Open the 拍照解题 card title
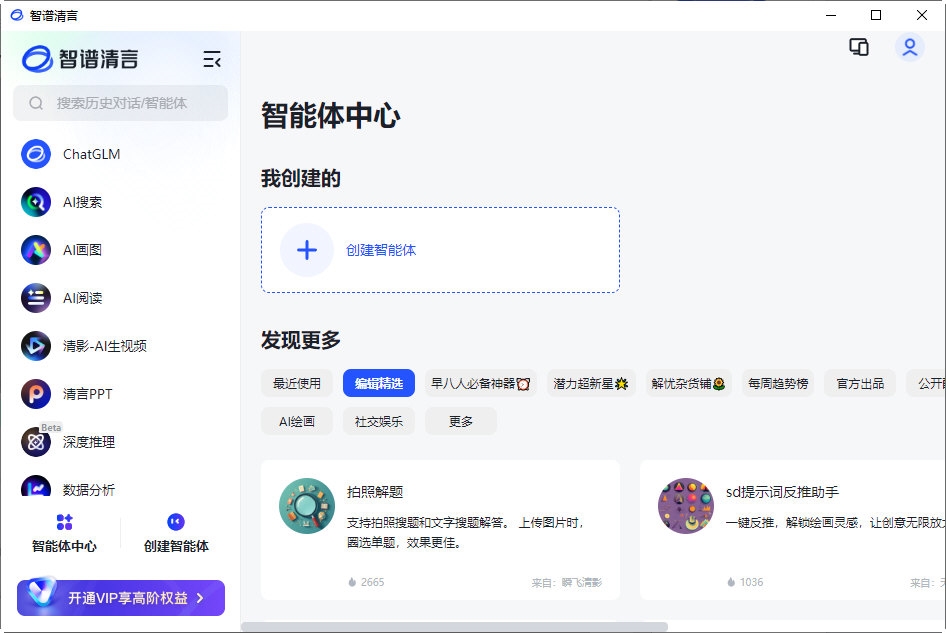The width and height of the screenshot is (946, 633). coord(375,492)
